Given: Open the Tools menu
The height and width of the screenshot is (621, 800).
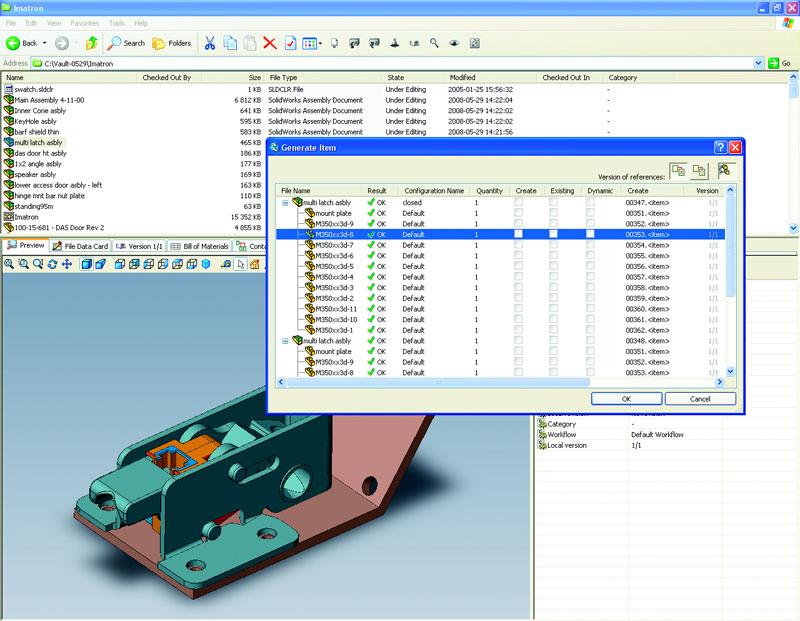Looking at the screenshot, I should 116,22.
